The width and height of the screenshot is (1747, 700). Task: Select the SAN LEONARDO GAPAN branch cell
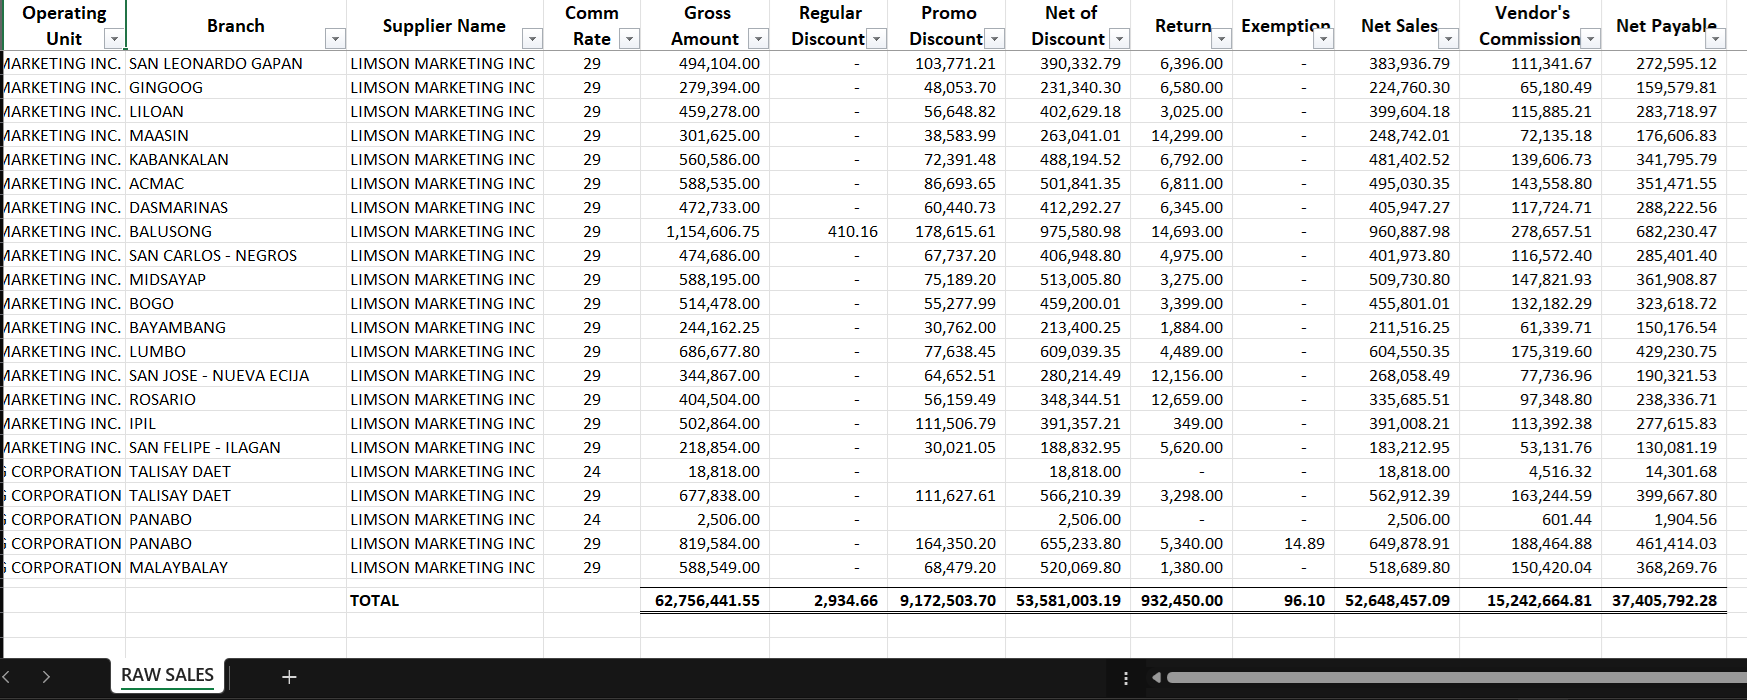click(236, 63)
